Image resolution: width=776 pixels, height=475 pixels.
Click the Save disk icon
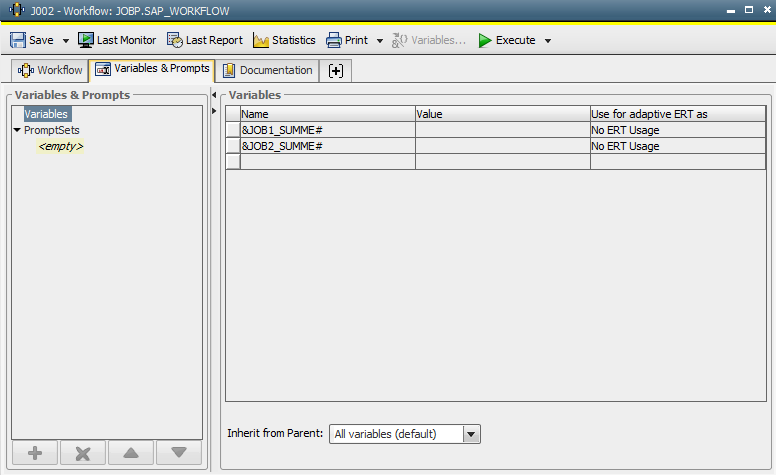(x=18, y=40)
